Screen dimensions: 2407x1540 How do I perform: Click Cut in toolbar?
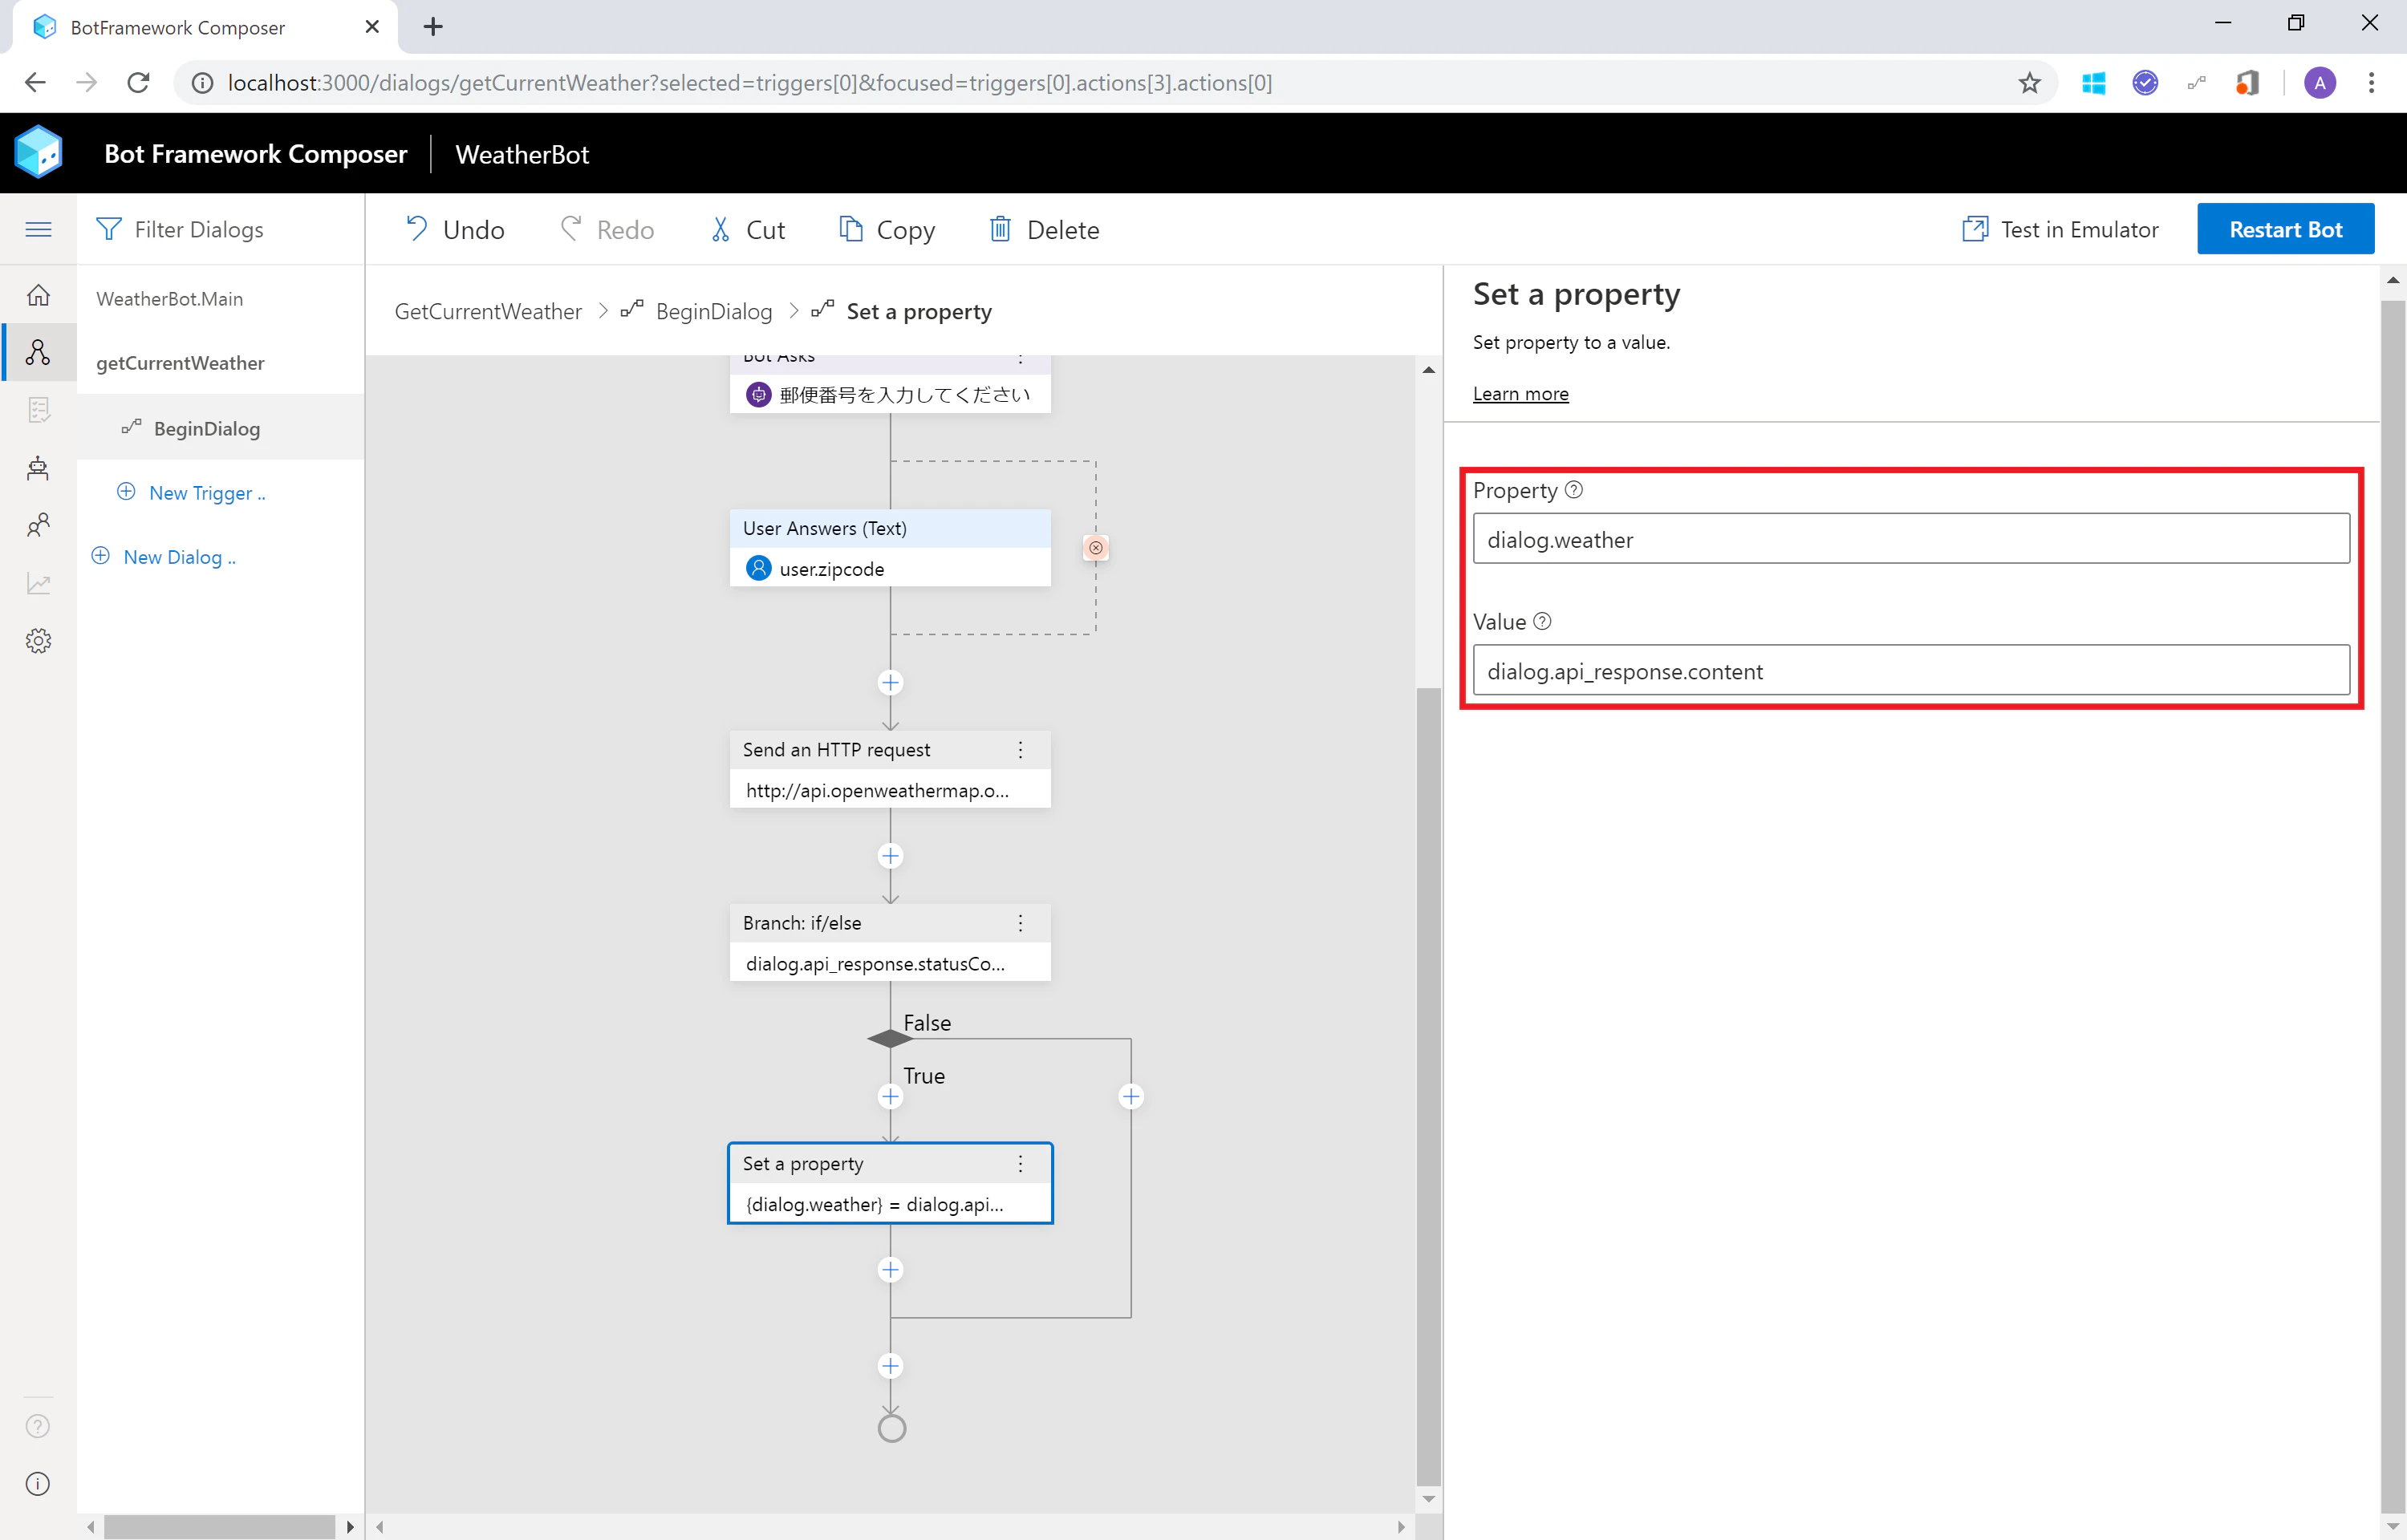point(747,230)
